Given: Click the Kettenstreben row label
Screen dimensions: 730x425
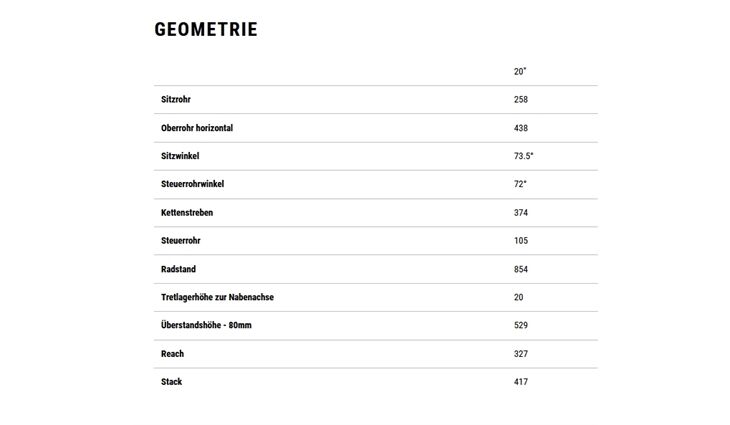Looking at the screenshot, I should point(187,213).
